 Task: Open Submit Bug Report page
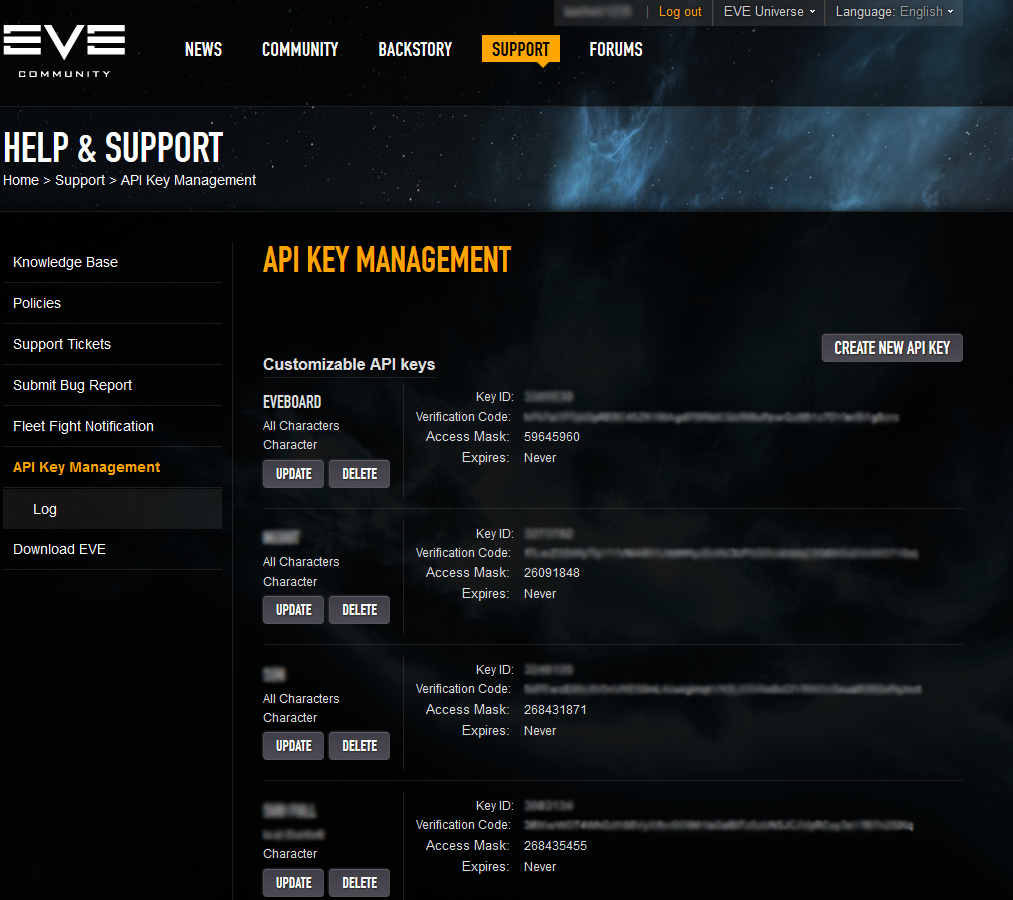click(x=72, y=385)
